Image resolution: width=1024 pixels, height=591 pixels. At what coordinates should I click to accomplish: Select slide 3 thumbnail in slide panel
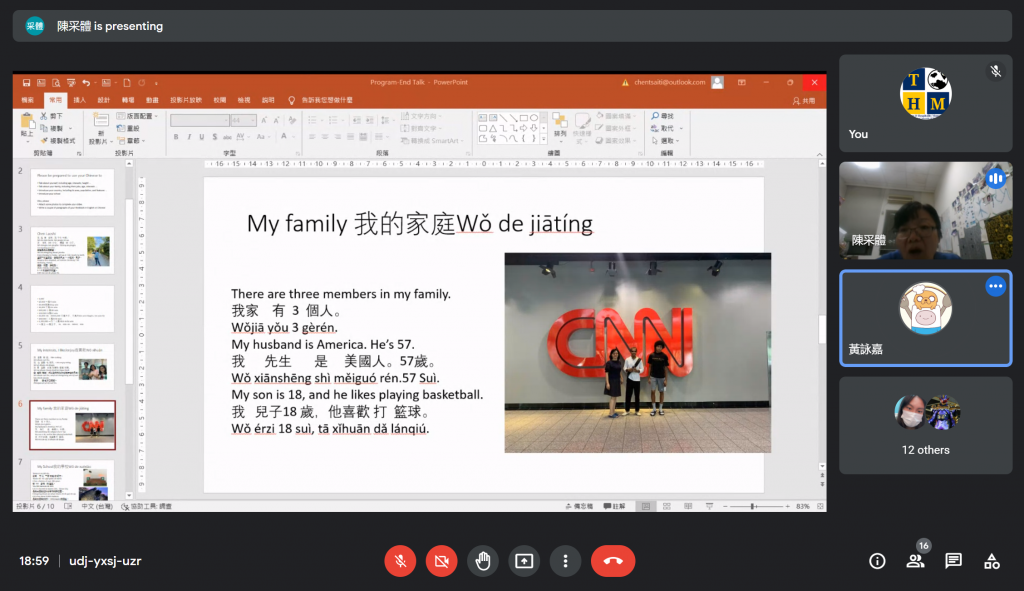pyautogui.click(x=72, y=251)
